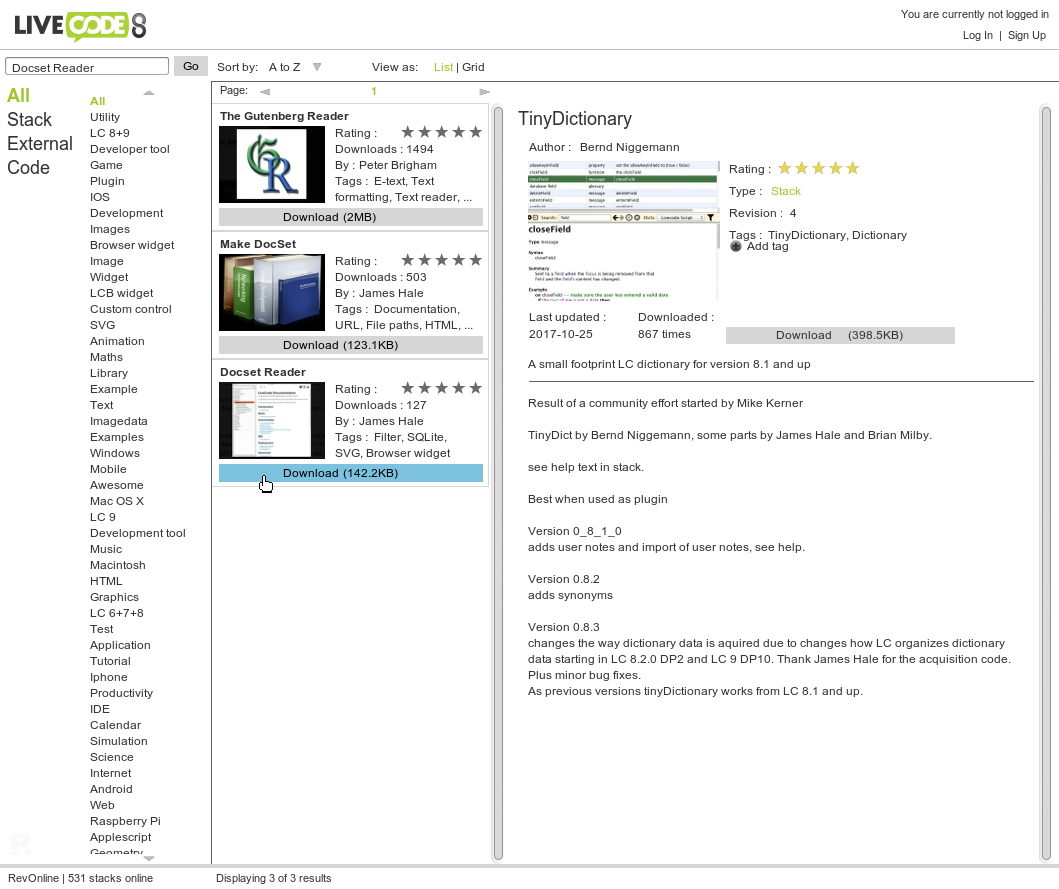The width and height of the screenshot is (1059, 889).
Task: Switch to List view
Action: pos(443,67)
